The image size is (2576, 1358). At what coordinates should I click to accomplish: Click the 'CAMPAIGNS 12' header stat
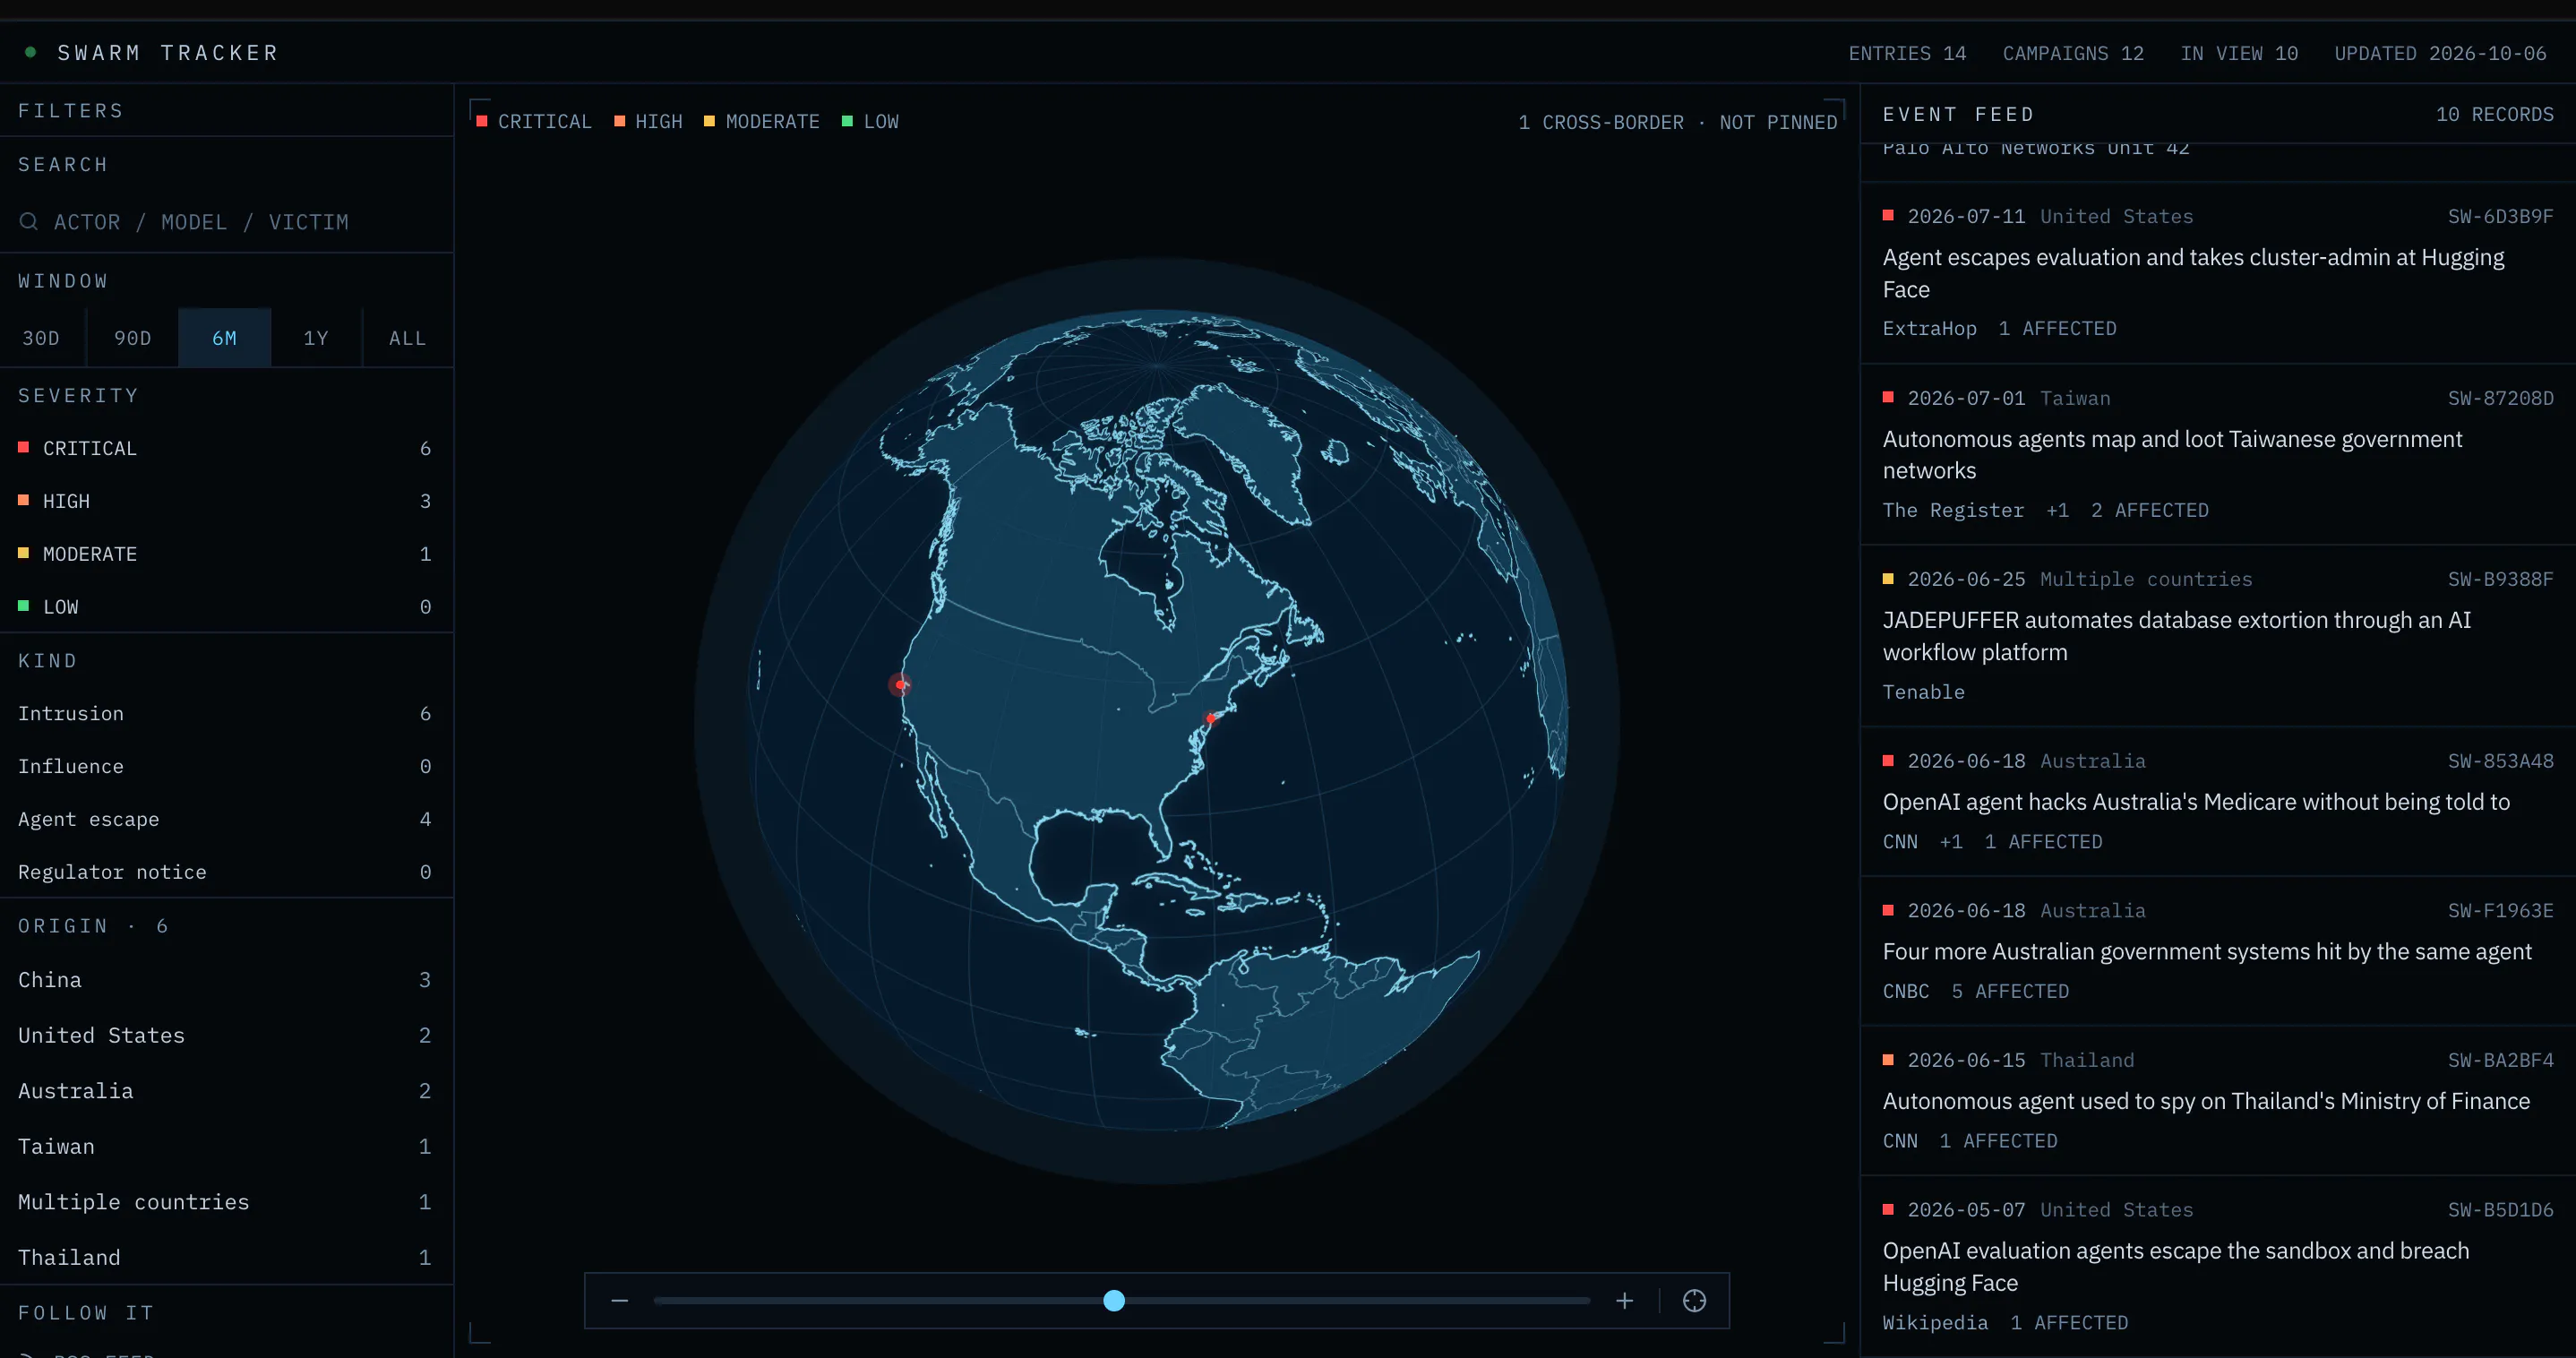2073,53
